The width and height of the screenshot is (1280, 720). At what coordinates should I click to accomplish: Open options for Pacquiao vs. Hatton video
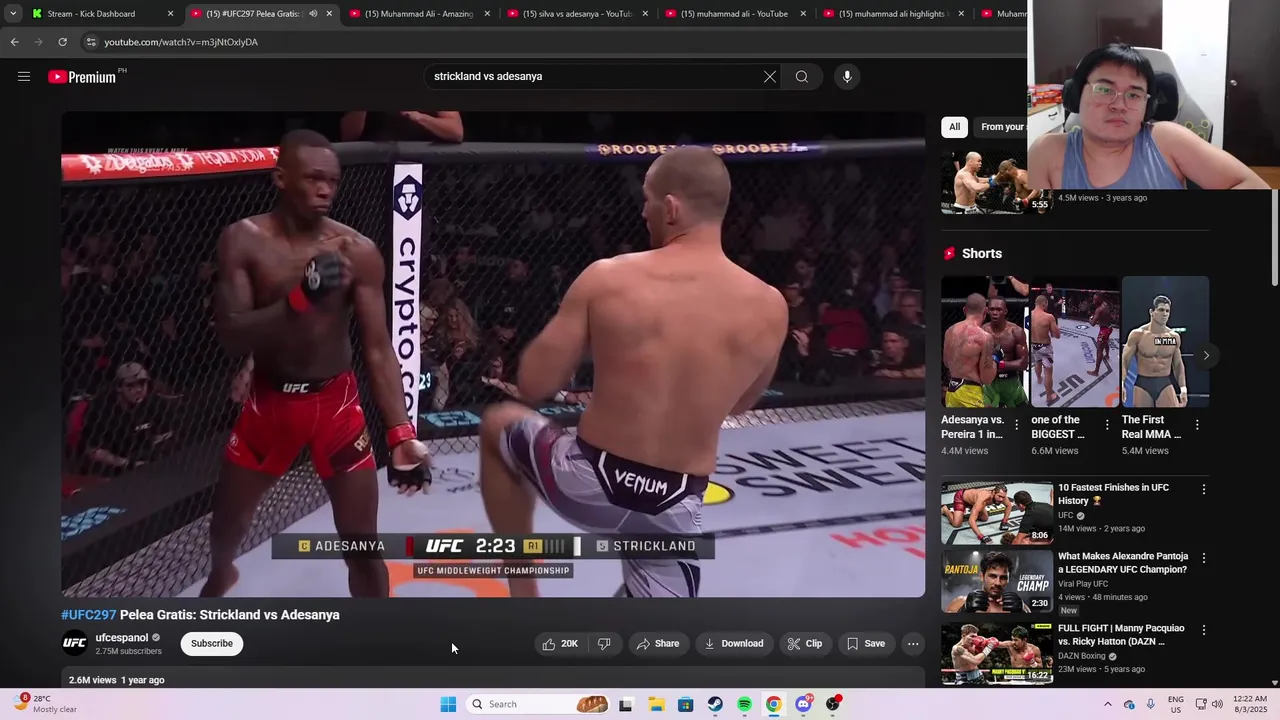[x=1204, y=631]
